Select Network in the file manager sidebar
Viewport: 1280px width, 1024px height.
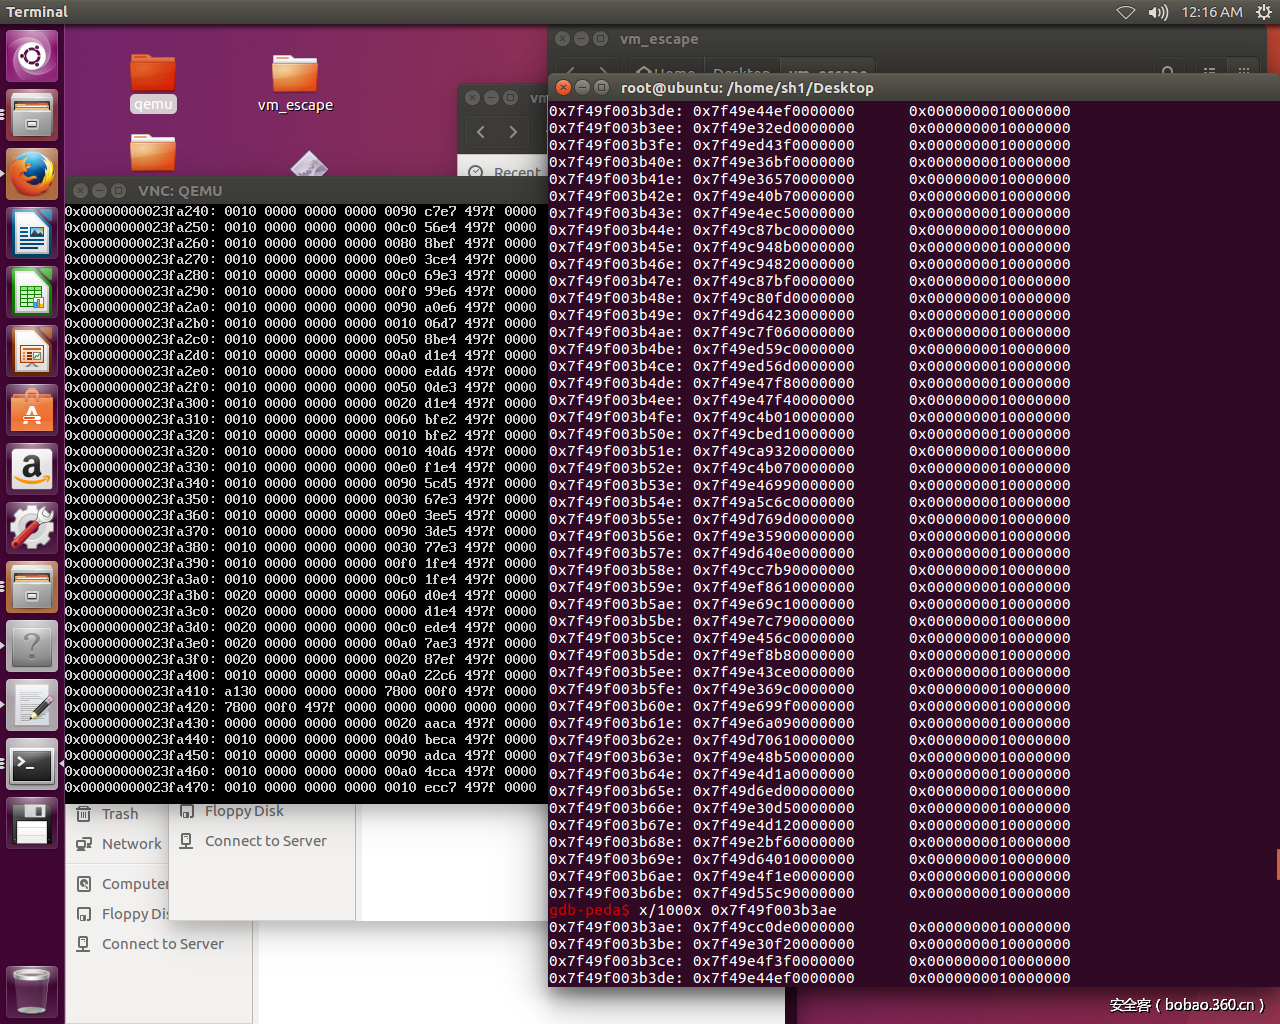click(131, 844)
